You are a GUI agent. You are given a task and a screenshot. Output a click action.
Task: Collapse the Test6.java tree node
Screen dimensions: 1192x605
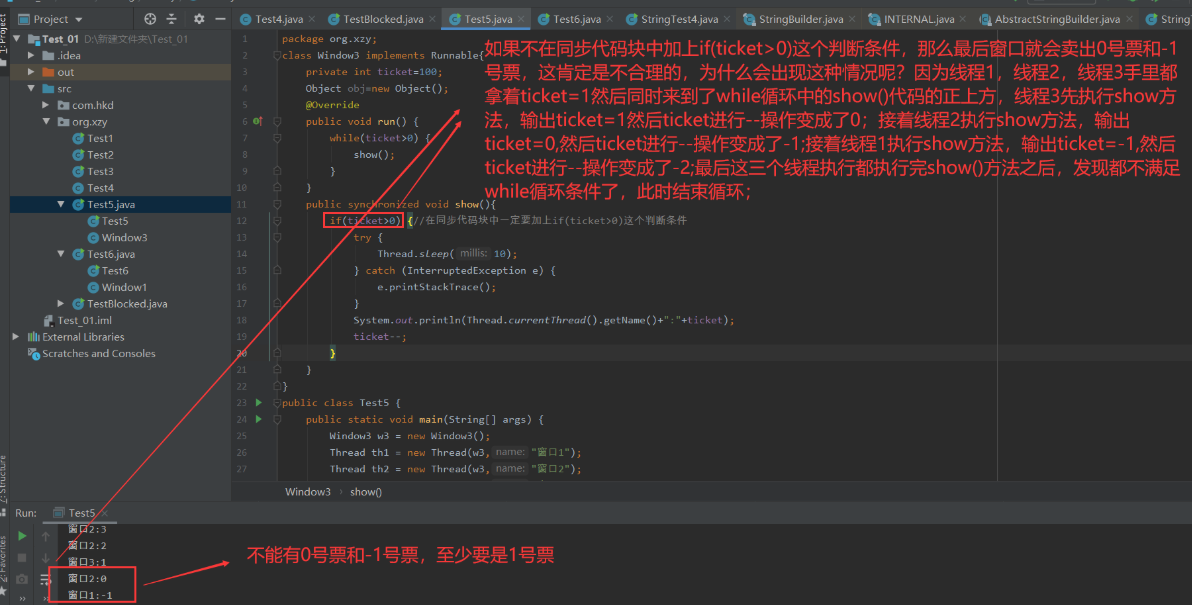point(61,254)
